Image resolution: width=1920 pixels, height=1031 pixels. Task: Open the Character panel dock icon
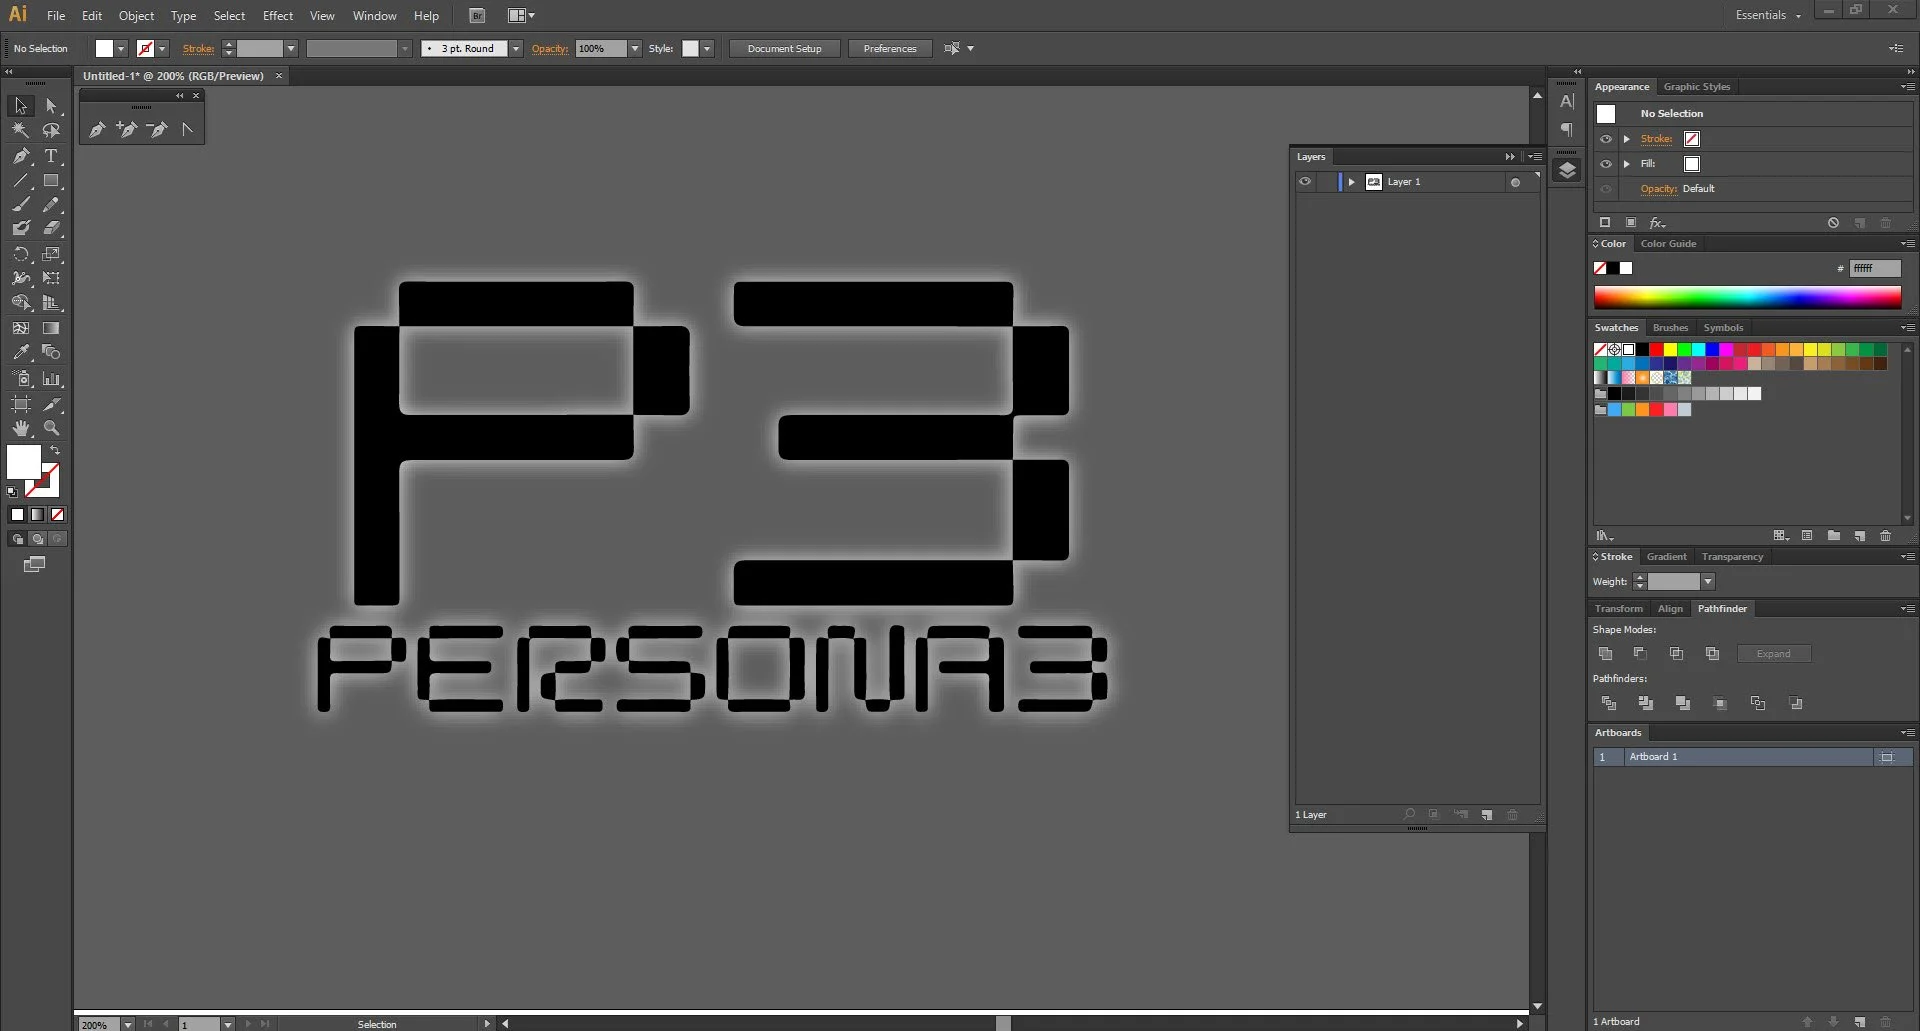coord(1567,101)
